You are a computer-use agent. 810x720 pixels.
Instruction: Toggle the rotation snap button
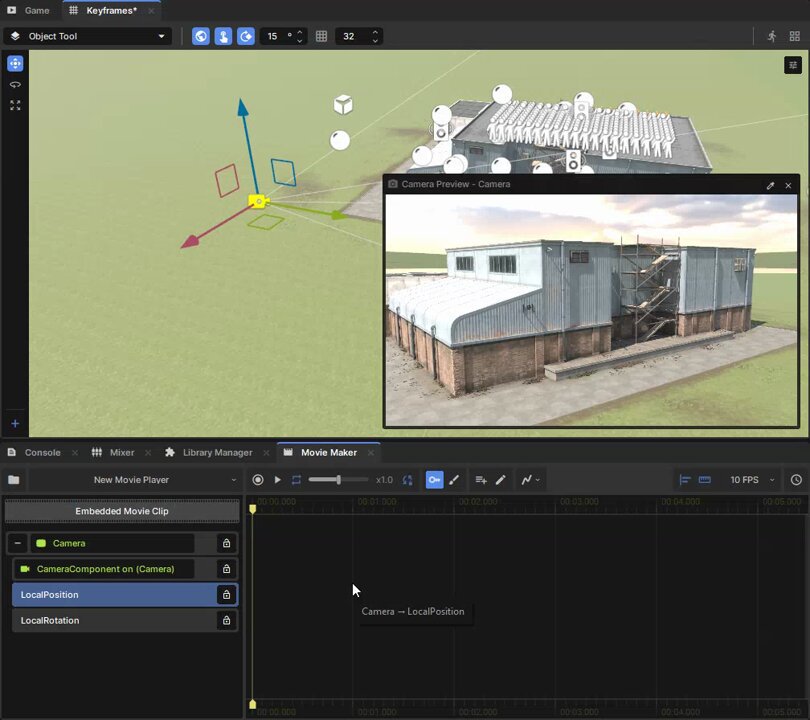[x=246, y=36]
